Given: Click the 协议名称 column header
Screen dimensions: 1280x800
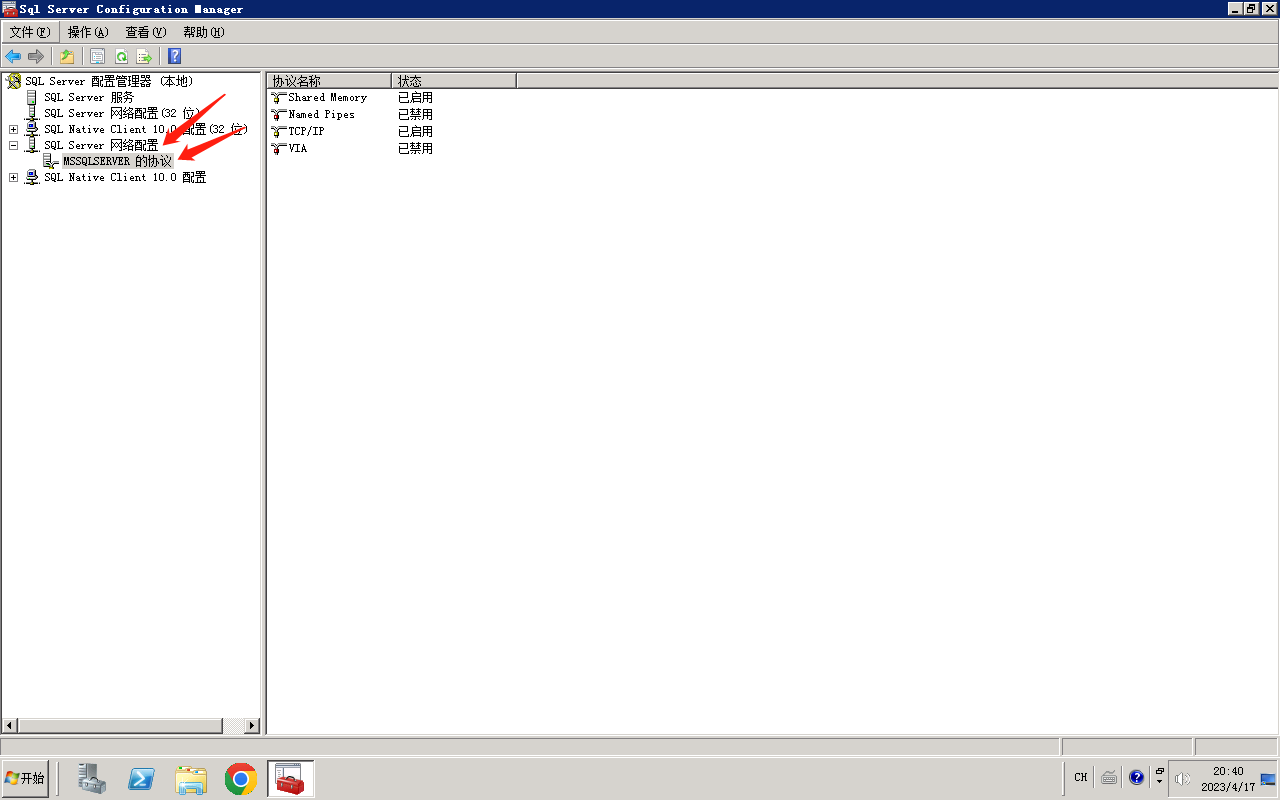Looking at the screenshot, I should (328, 81).
